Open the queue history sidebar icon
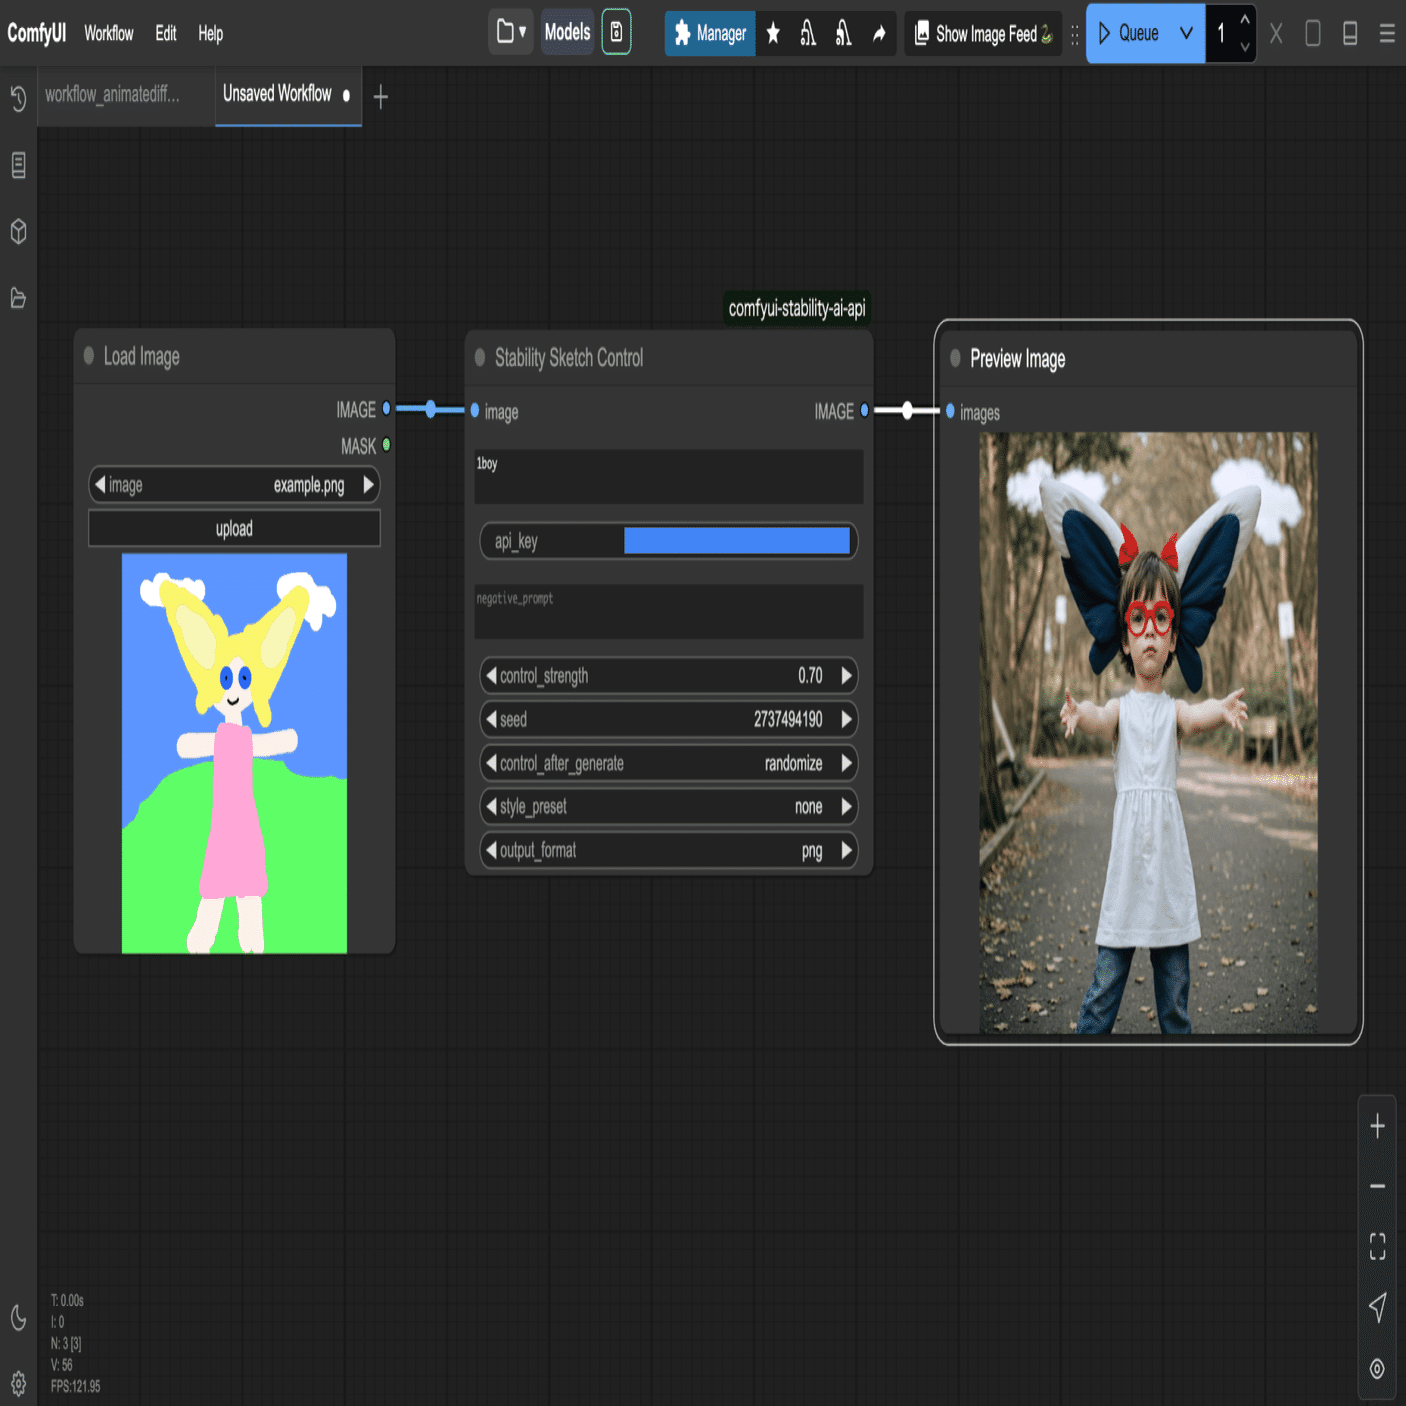Viewport: 1406px width, 1406px height. pos(18,98)
